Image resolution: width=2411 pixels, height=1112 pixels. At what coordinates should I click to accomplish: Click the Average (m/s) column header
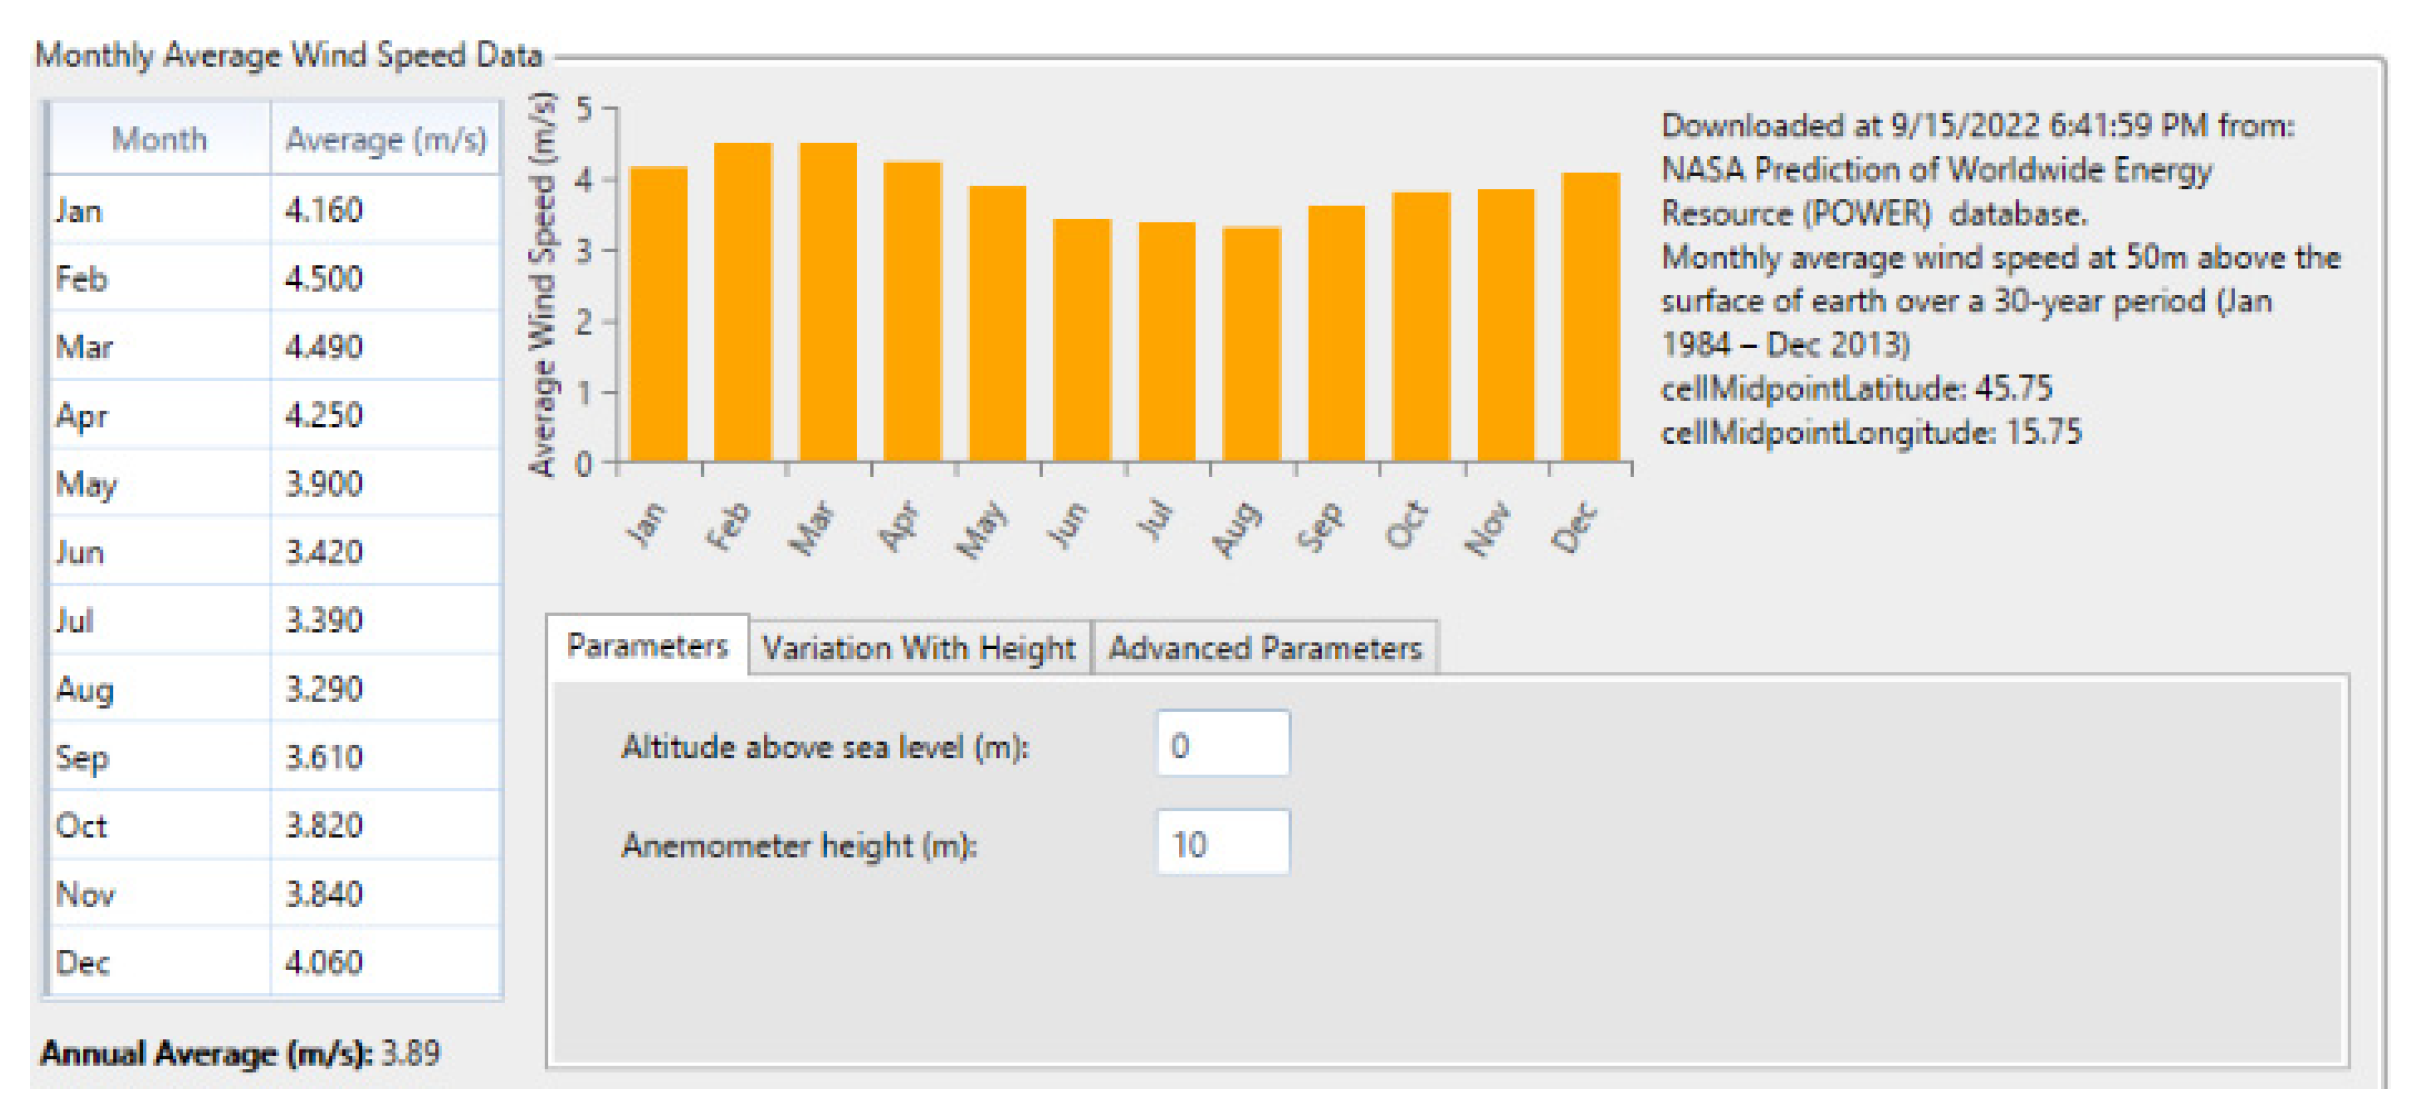point(385,139)
